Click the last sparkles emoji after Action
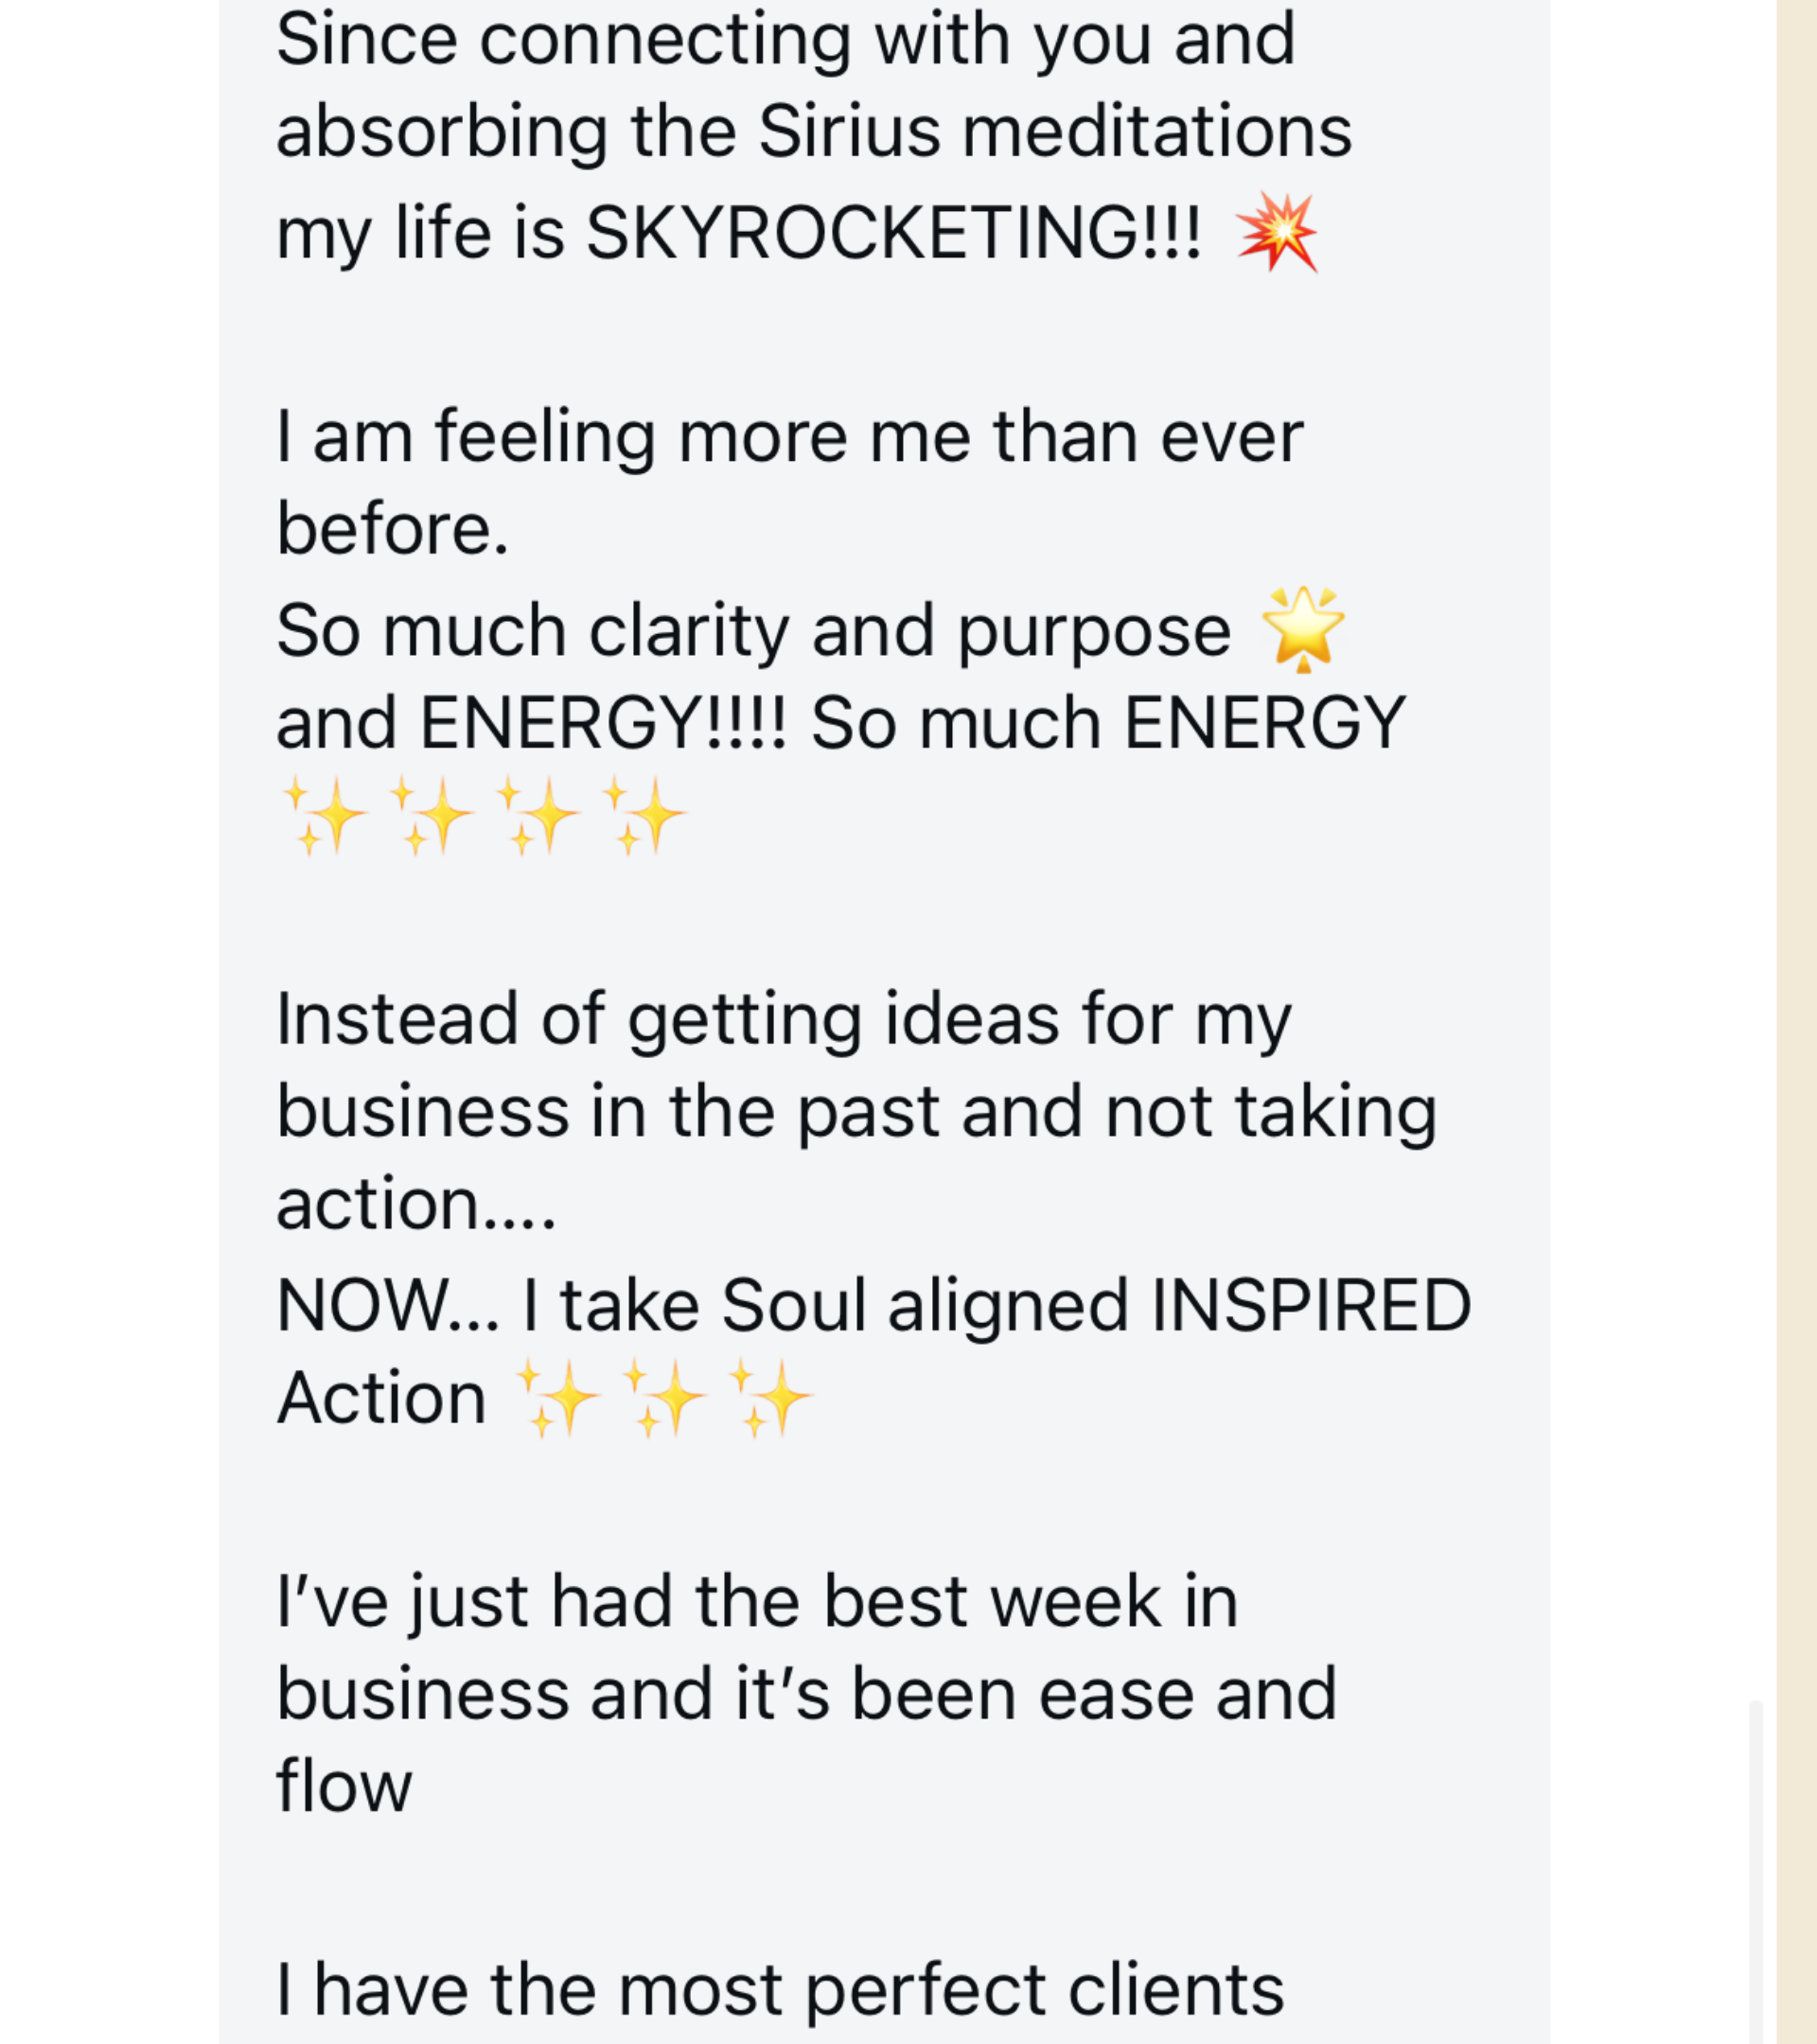 pos(771,1397)
